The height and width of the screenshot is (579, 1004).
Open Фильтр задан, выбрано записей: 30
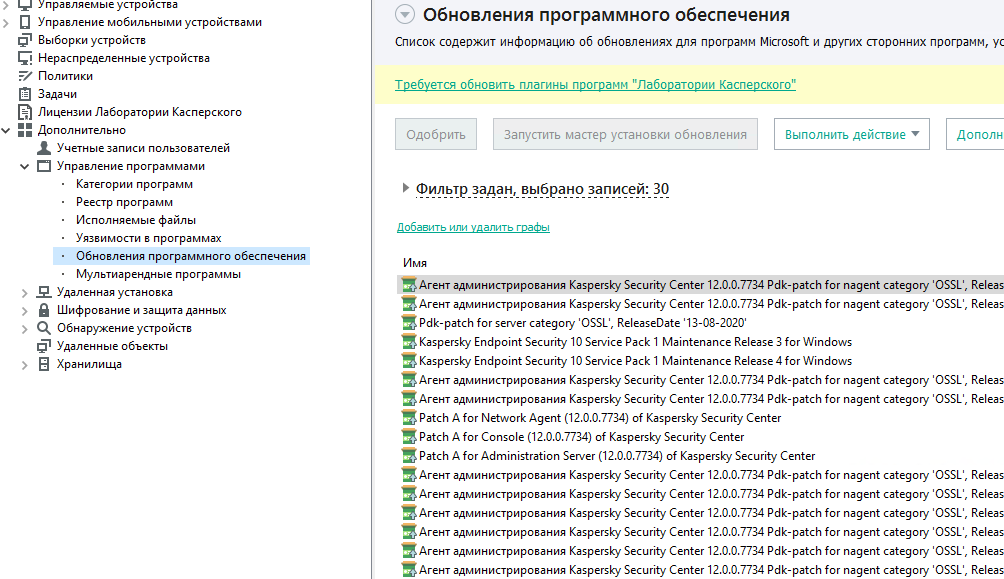point(542,189)
